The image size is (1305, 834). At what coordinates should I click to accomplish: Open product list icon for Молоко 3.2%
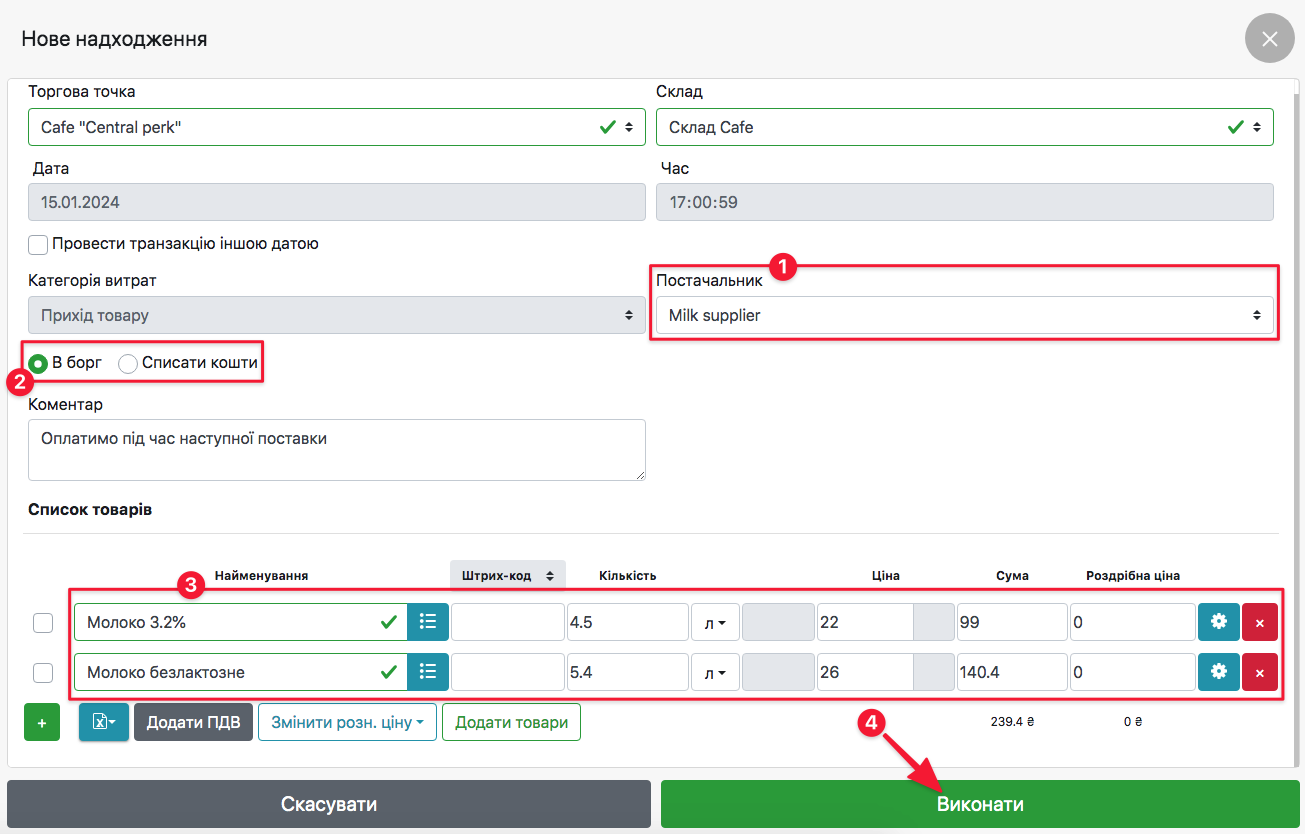pos(428,622)
